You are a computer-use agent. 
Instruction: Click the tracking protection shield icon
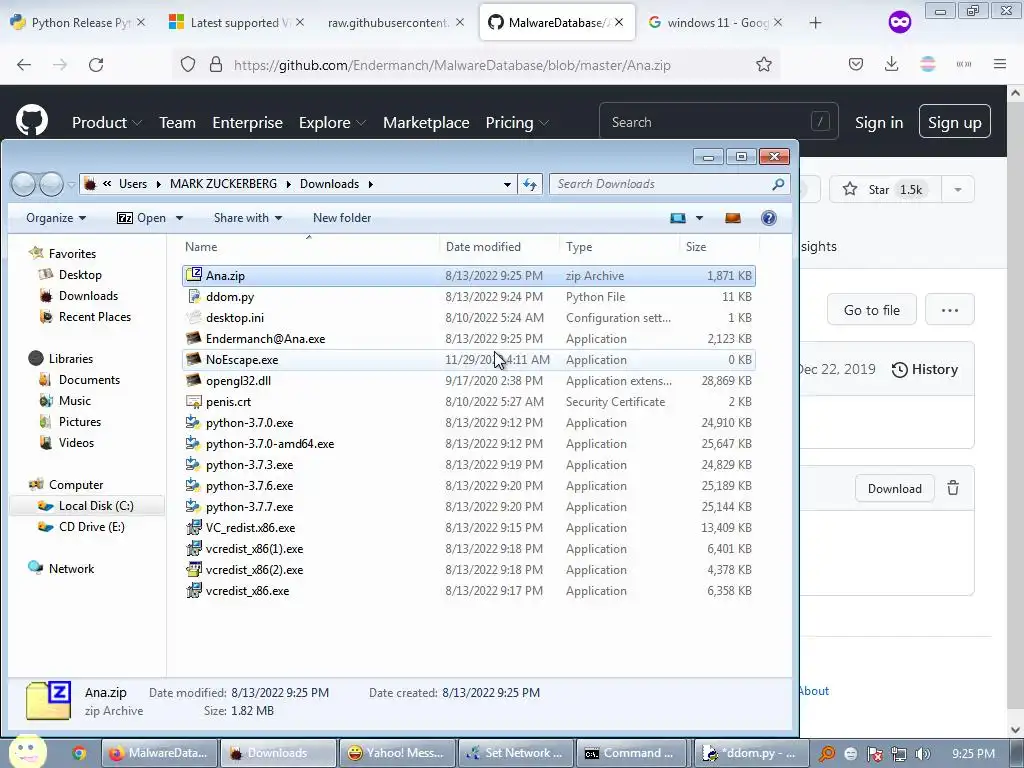[x=188, y=65]
